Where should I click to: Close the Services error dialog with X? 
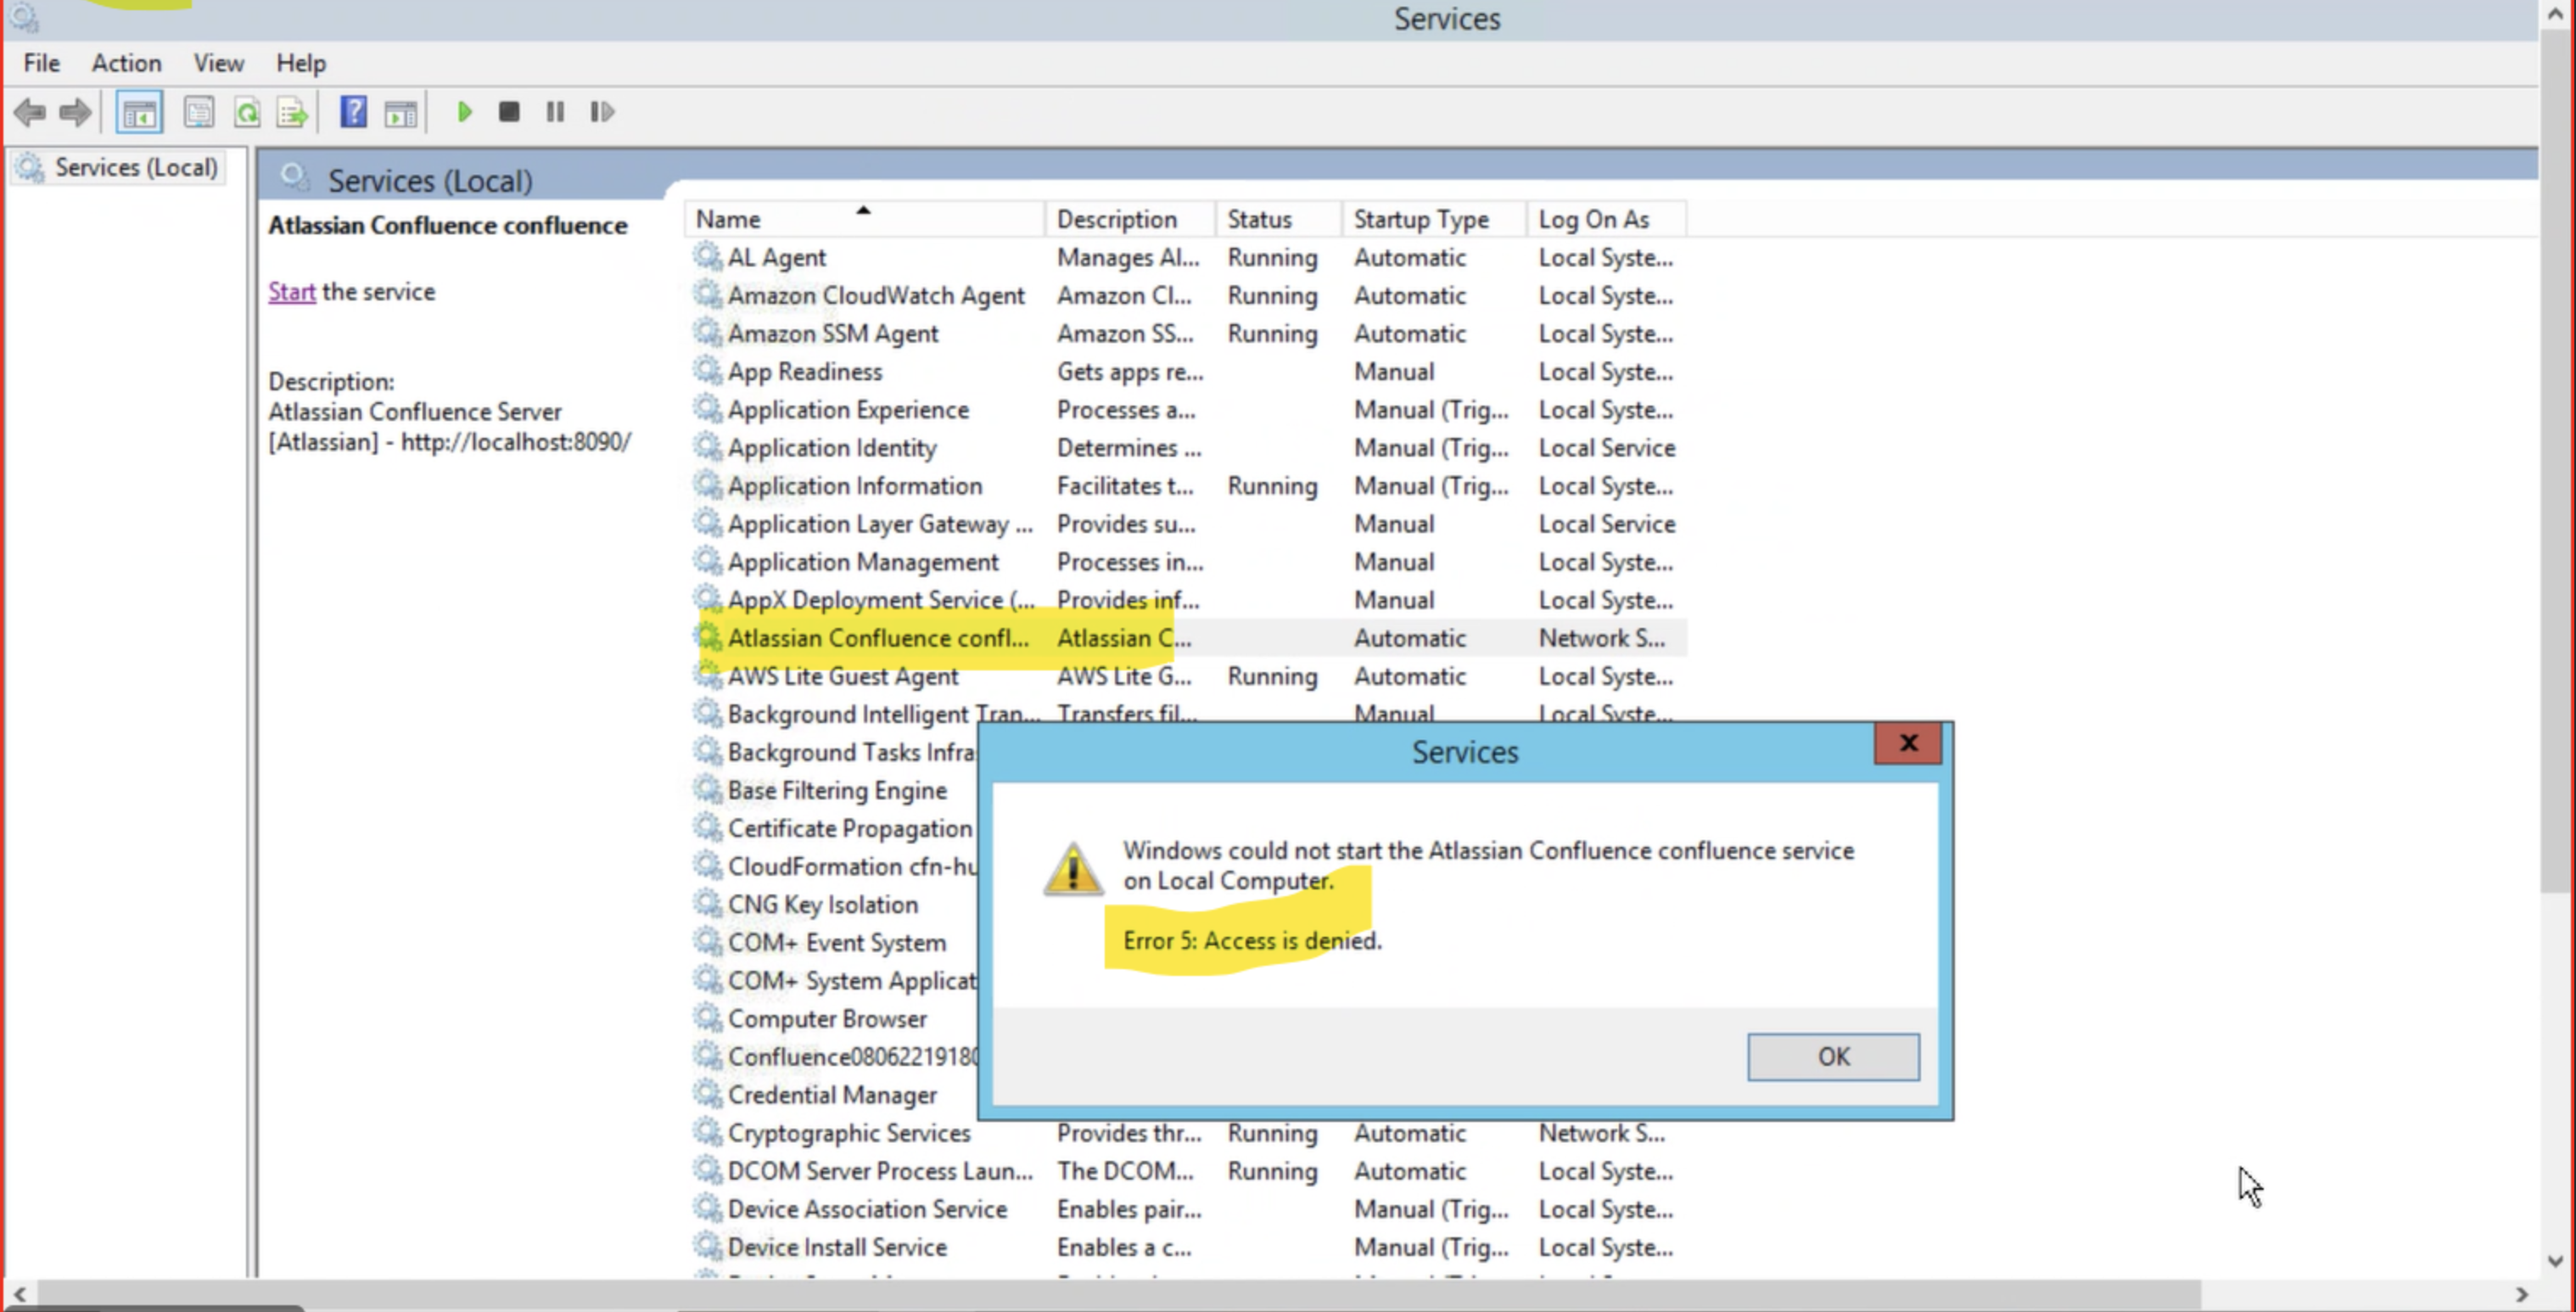click(x=1907, y=743)
